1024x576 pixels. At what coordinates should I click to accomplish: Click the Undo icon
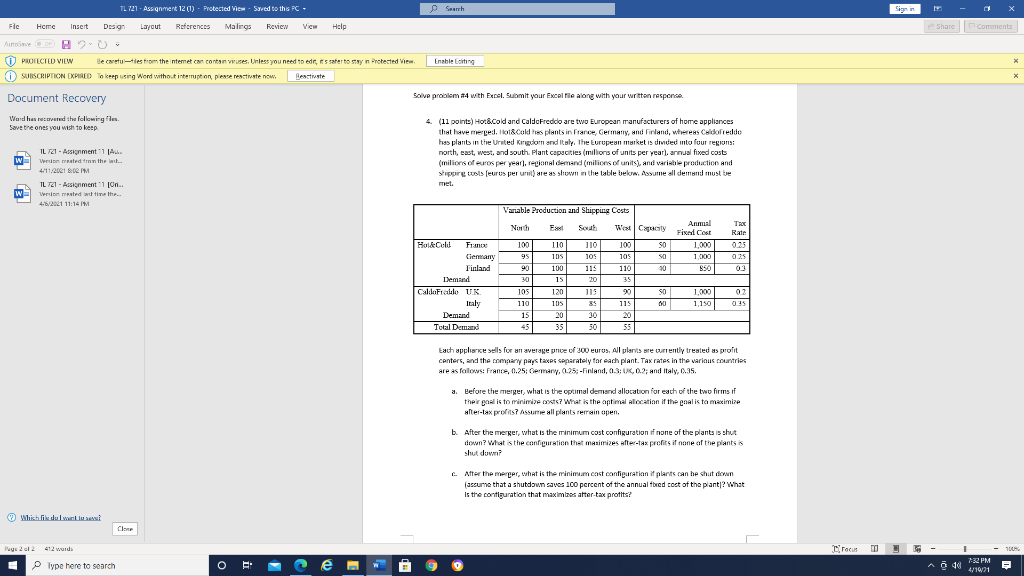(x=81, y=42)
